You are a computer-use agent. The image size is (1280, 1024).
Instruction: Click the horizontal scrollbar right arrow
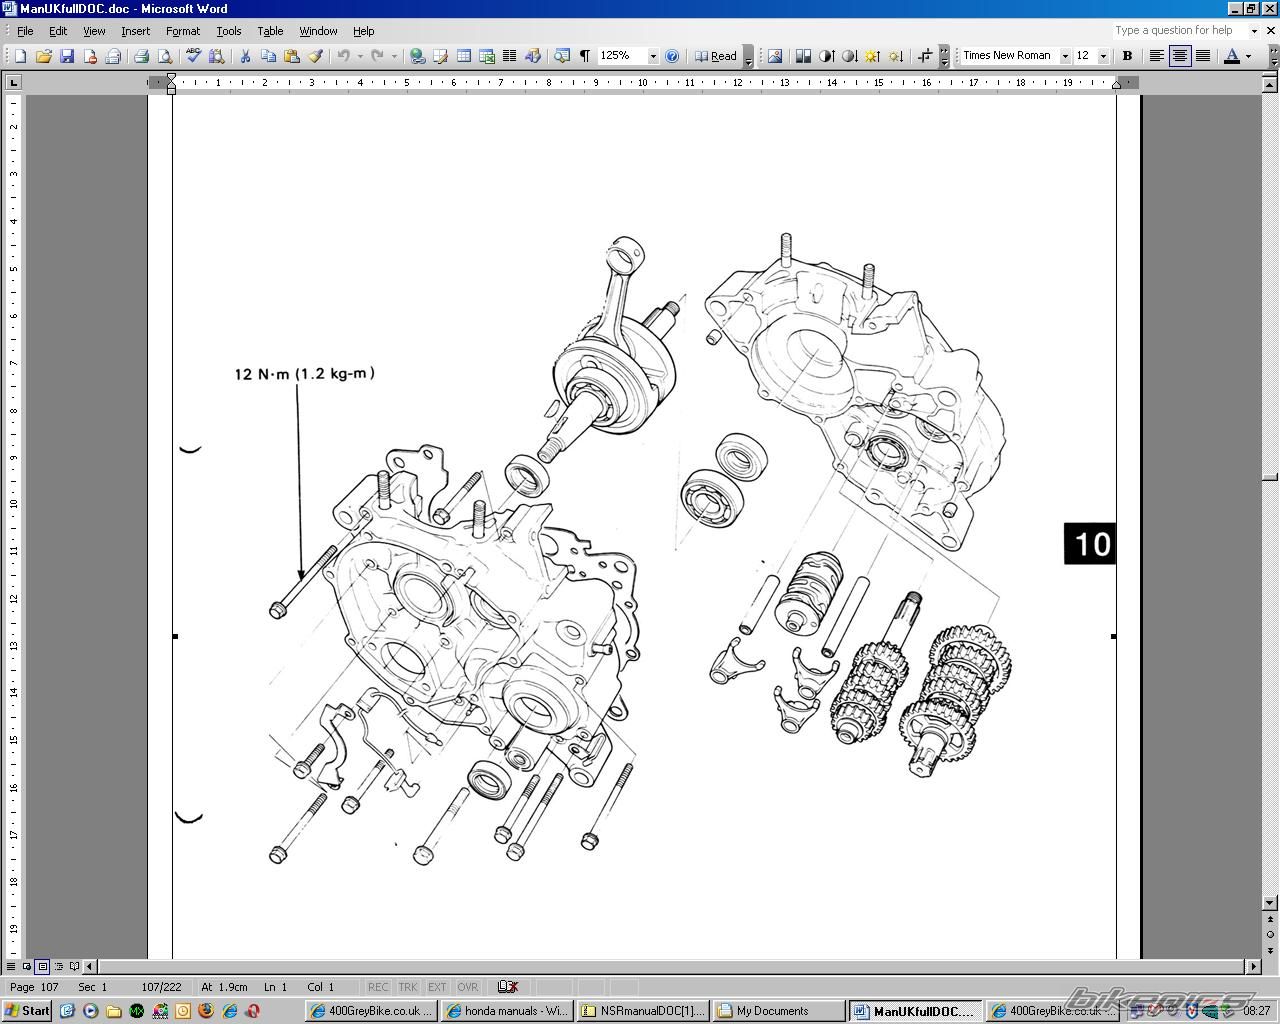pos(1254,967)
